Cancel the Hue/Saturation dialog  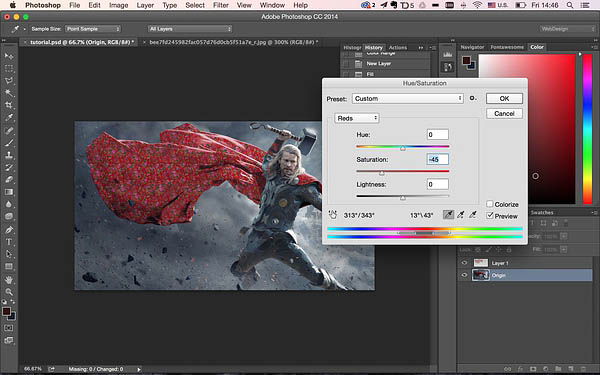[x=504, y=113]
